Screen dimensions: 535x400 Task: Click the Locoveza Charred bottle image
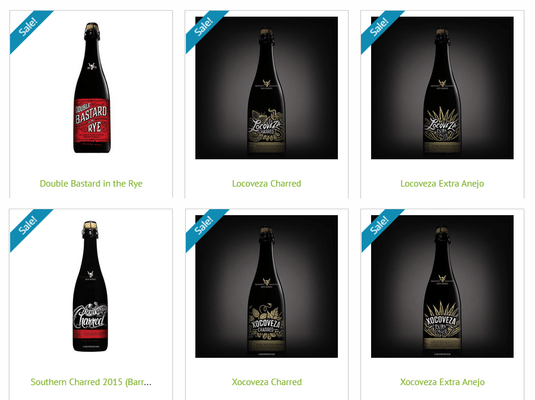pyautogui.click(x=266, y=88)
